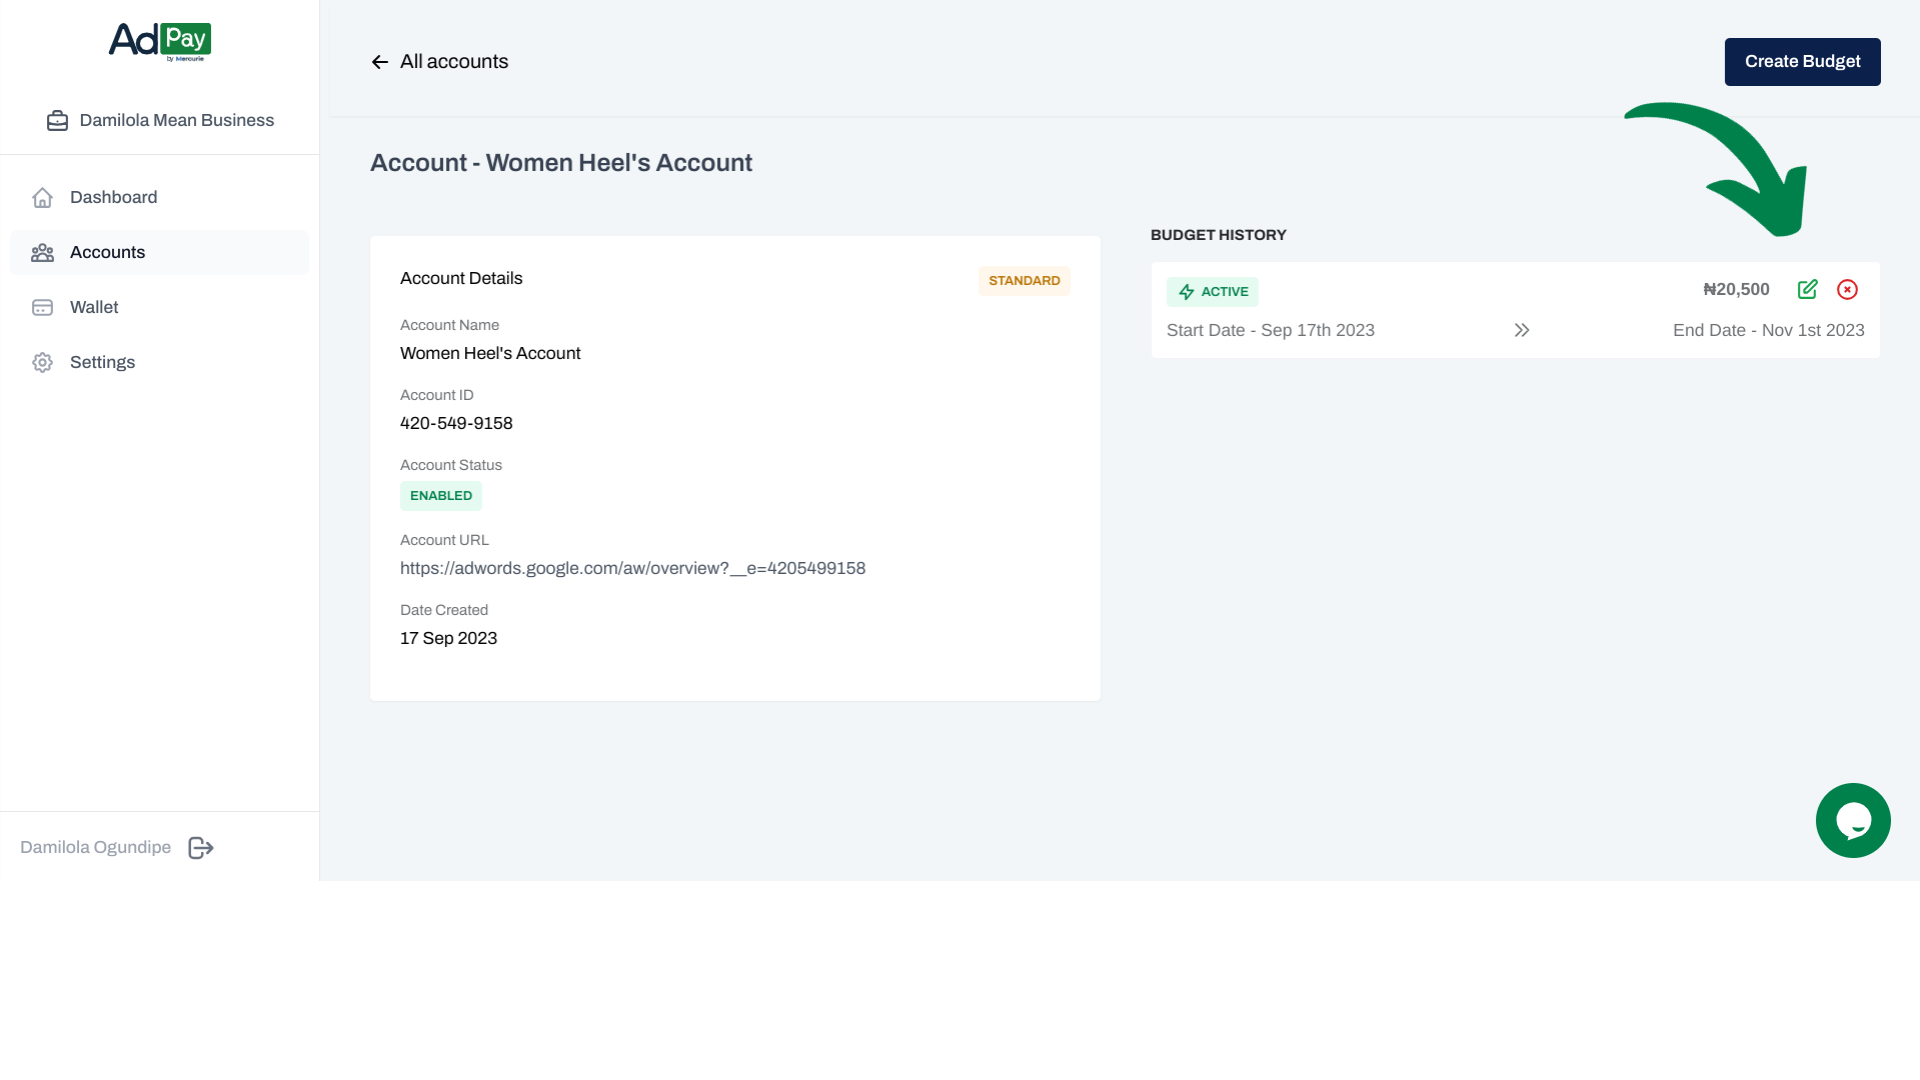Click the briefcase icon for Damilola Mean Business
The image size is (1920, 1080).
coord(57,121)
